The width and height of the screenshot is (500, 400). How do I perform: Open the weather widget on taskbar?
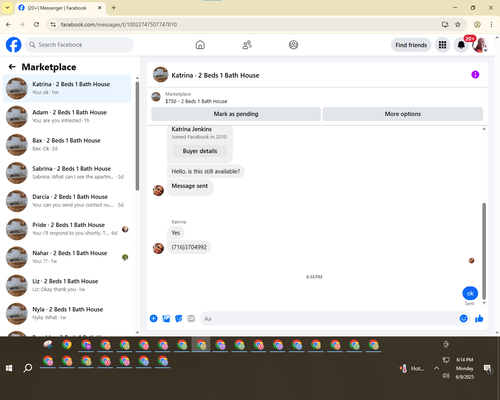pos(412,368)
